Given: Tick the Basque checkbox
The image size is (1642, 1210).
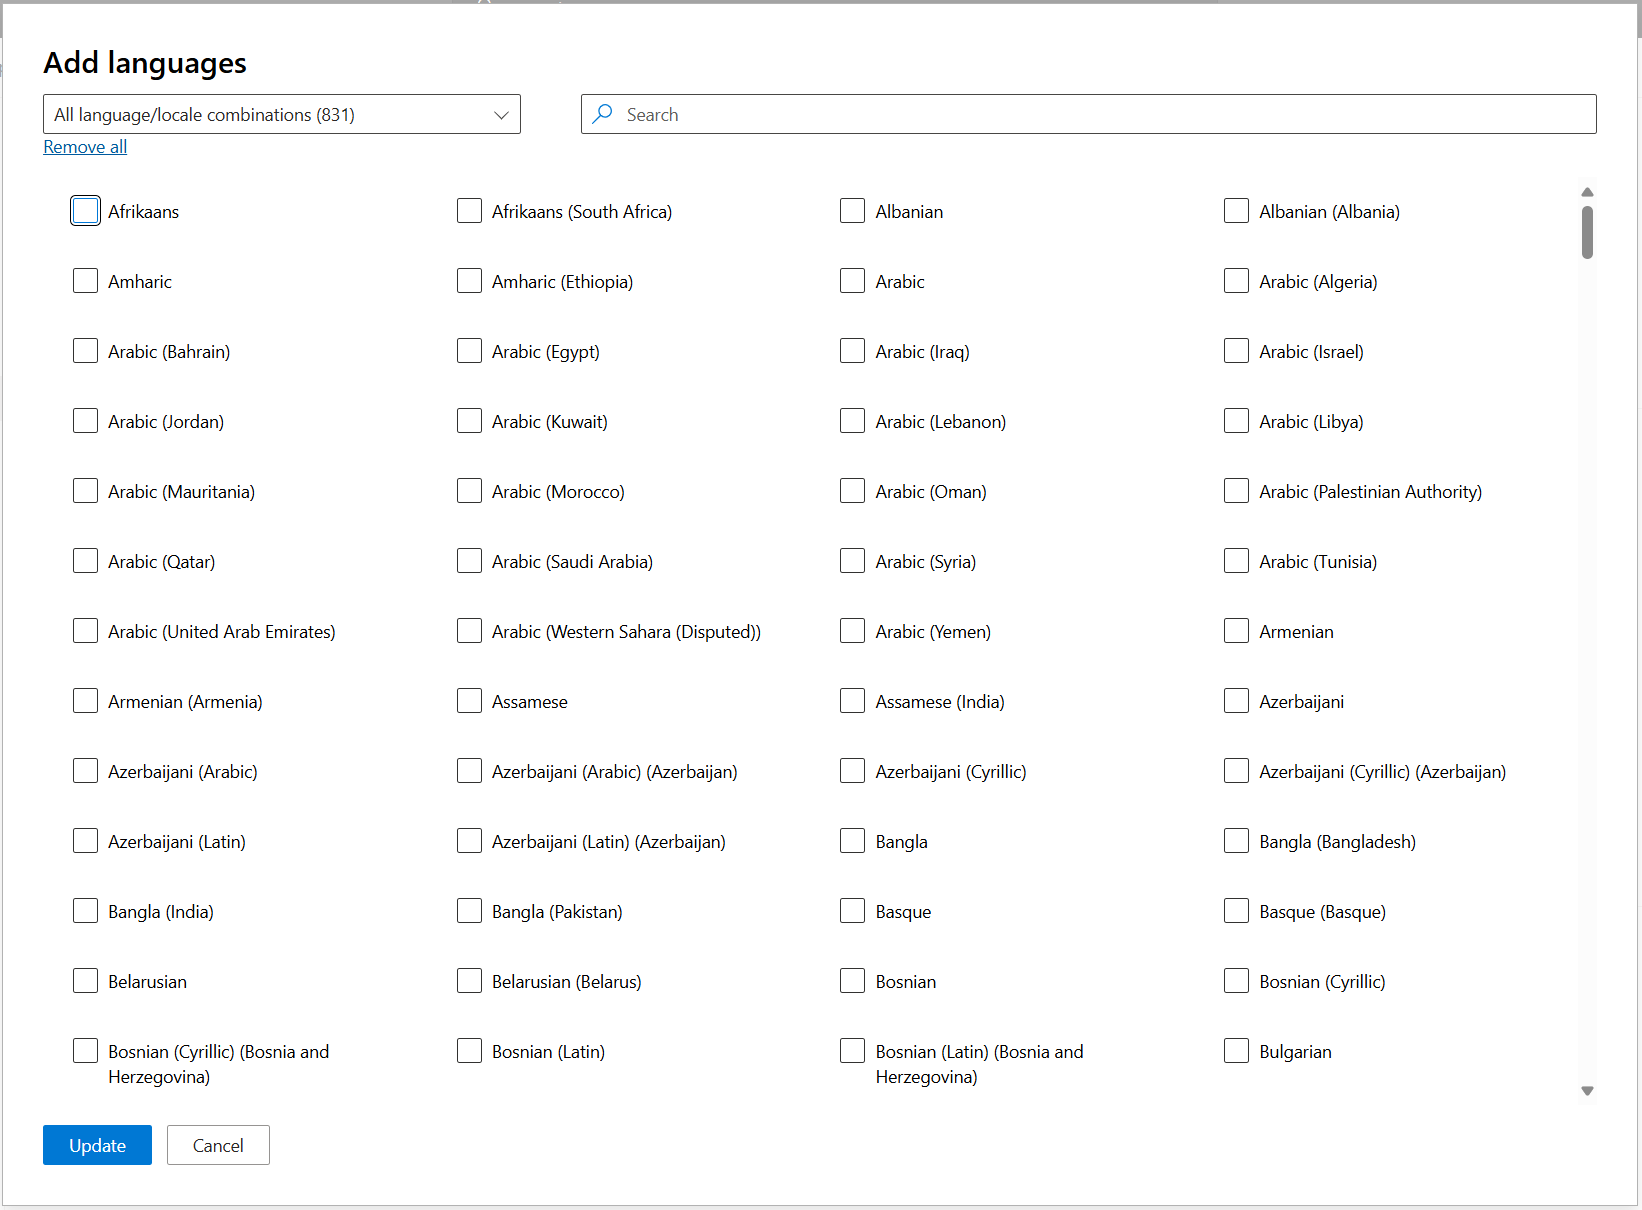Looking at the screenshot, I should point(852,911).
